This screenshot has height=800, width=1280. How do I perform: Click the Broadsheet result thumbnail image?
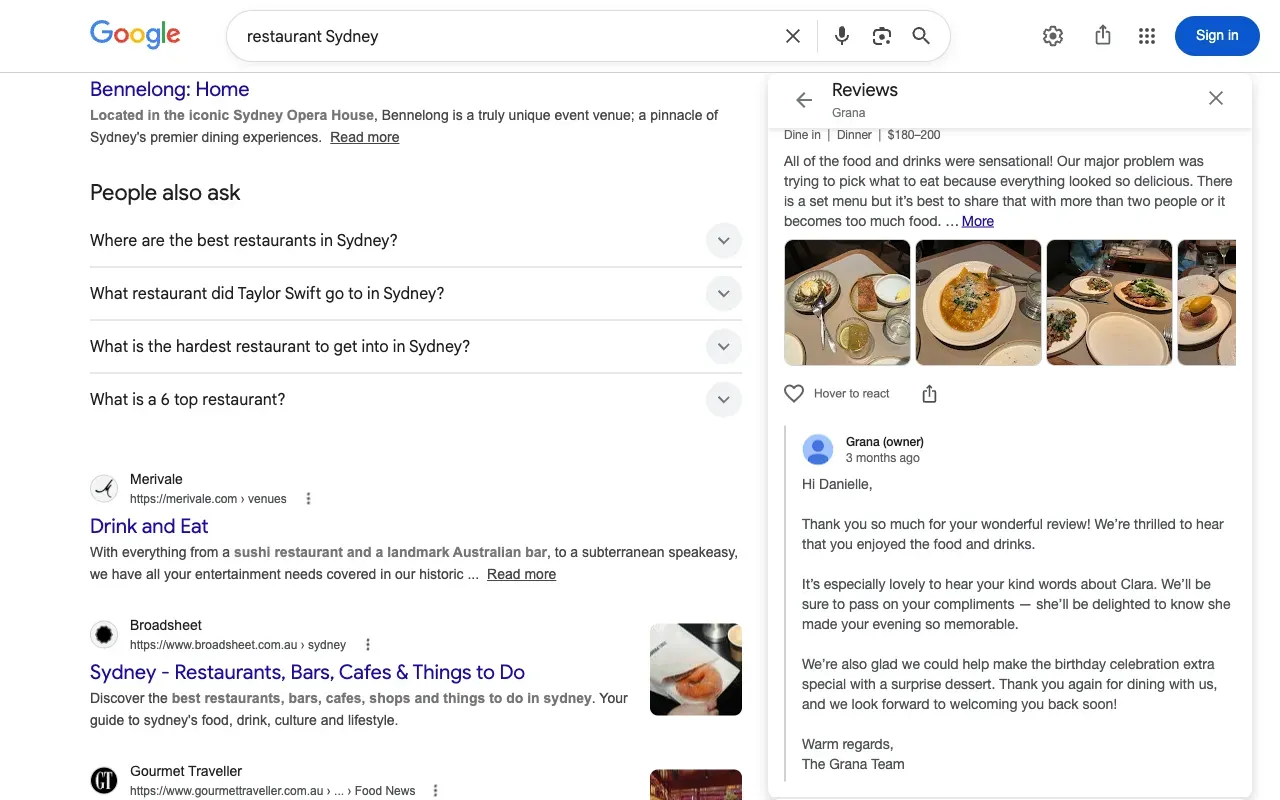[x=696, y=670]
